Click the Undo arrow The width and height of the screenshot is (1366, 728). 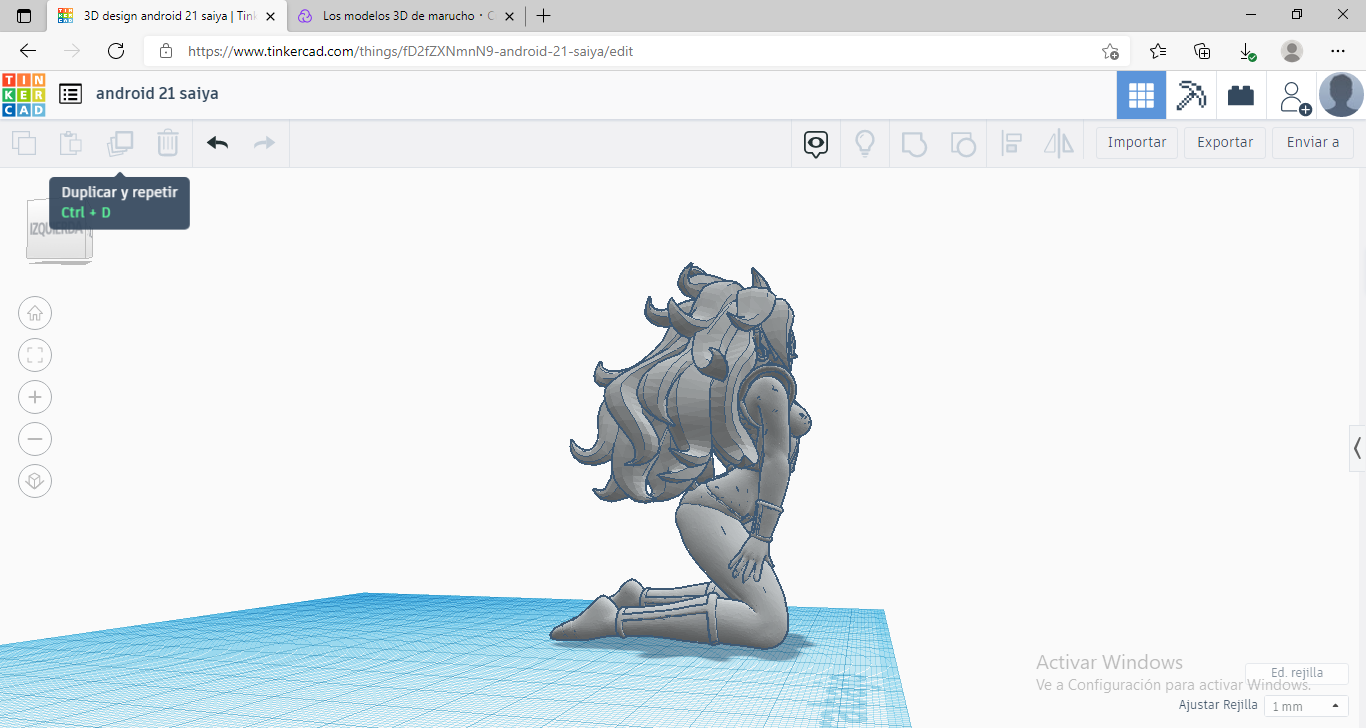point(216,143)
